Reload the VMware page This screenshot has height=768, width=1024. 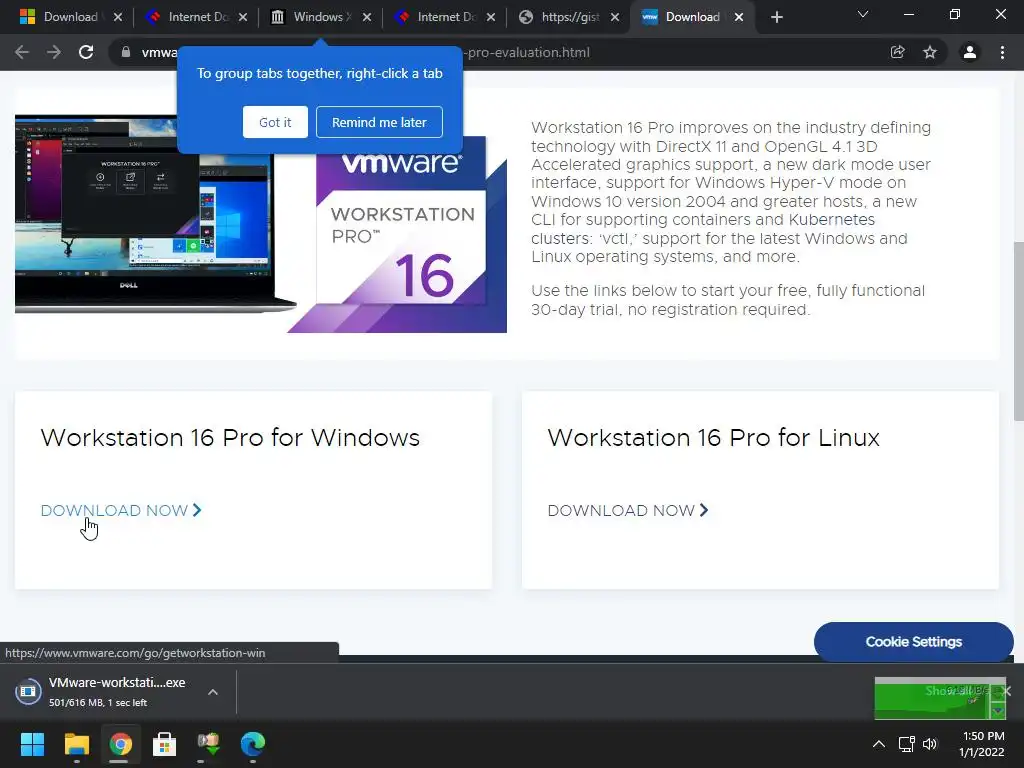[x=86, y=52]
